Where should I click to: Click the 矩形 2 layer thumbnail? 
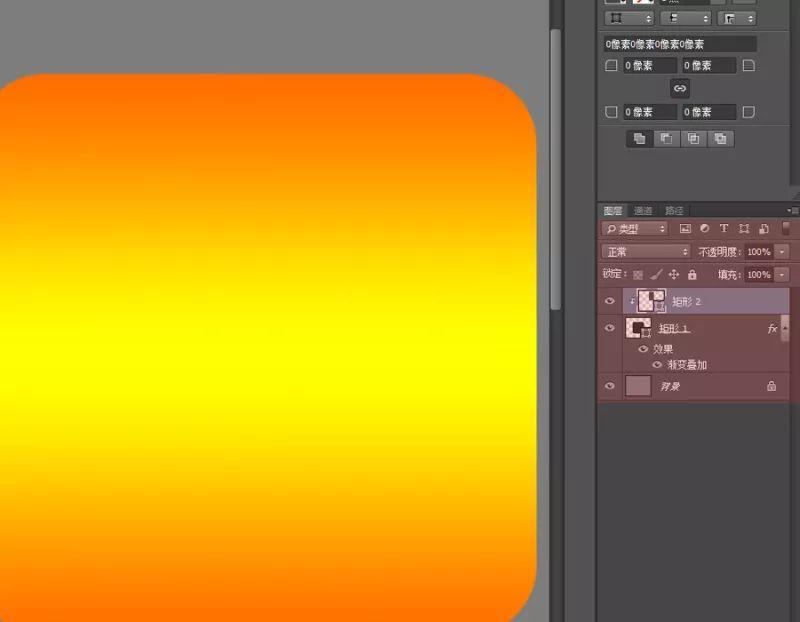pyautogui.click(x=652, y=301)
